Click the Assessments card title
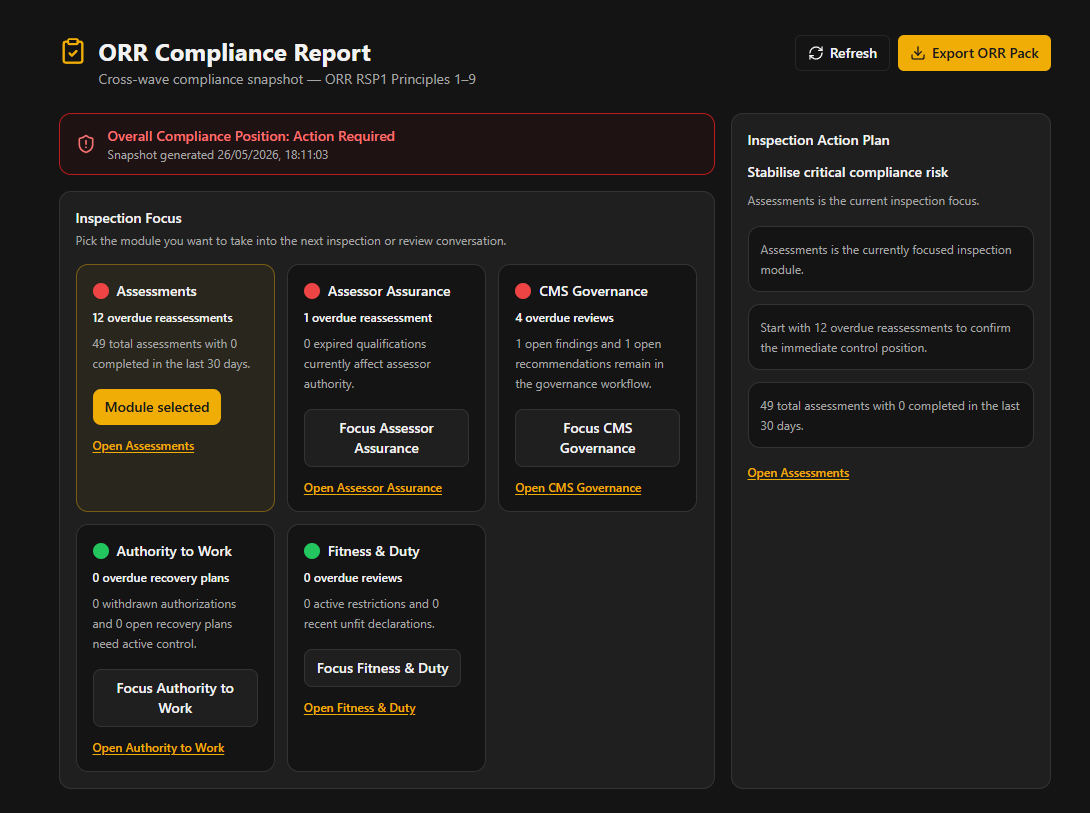 pos(156,291)
